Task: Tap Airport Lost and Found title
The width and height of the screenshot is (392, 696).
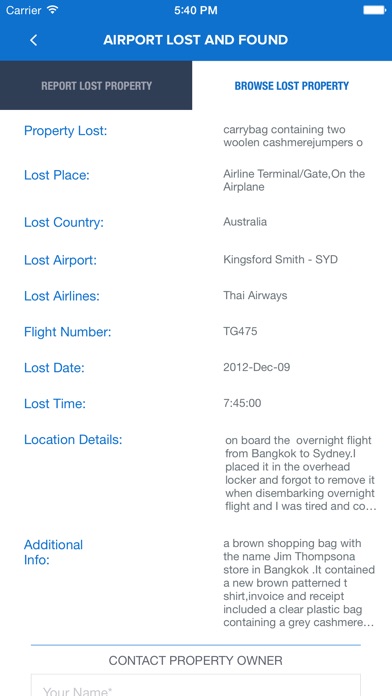Action: (196, 40)
